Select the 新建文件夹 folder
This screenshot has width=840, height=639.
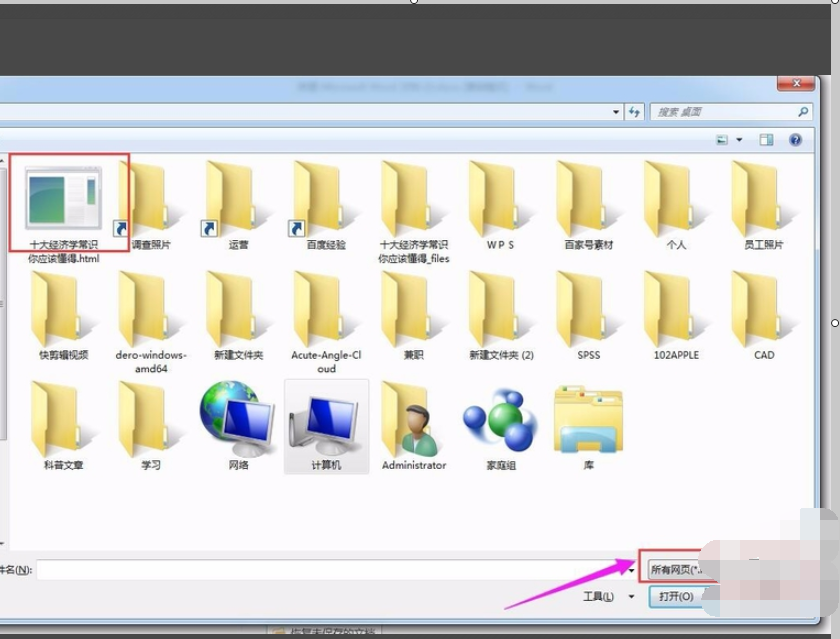[x=238, y=316]
